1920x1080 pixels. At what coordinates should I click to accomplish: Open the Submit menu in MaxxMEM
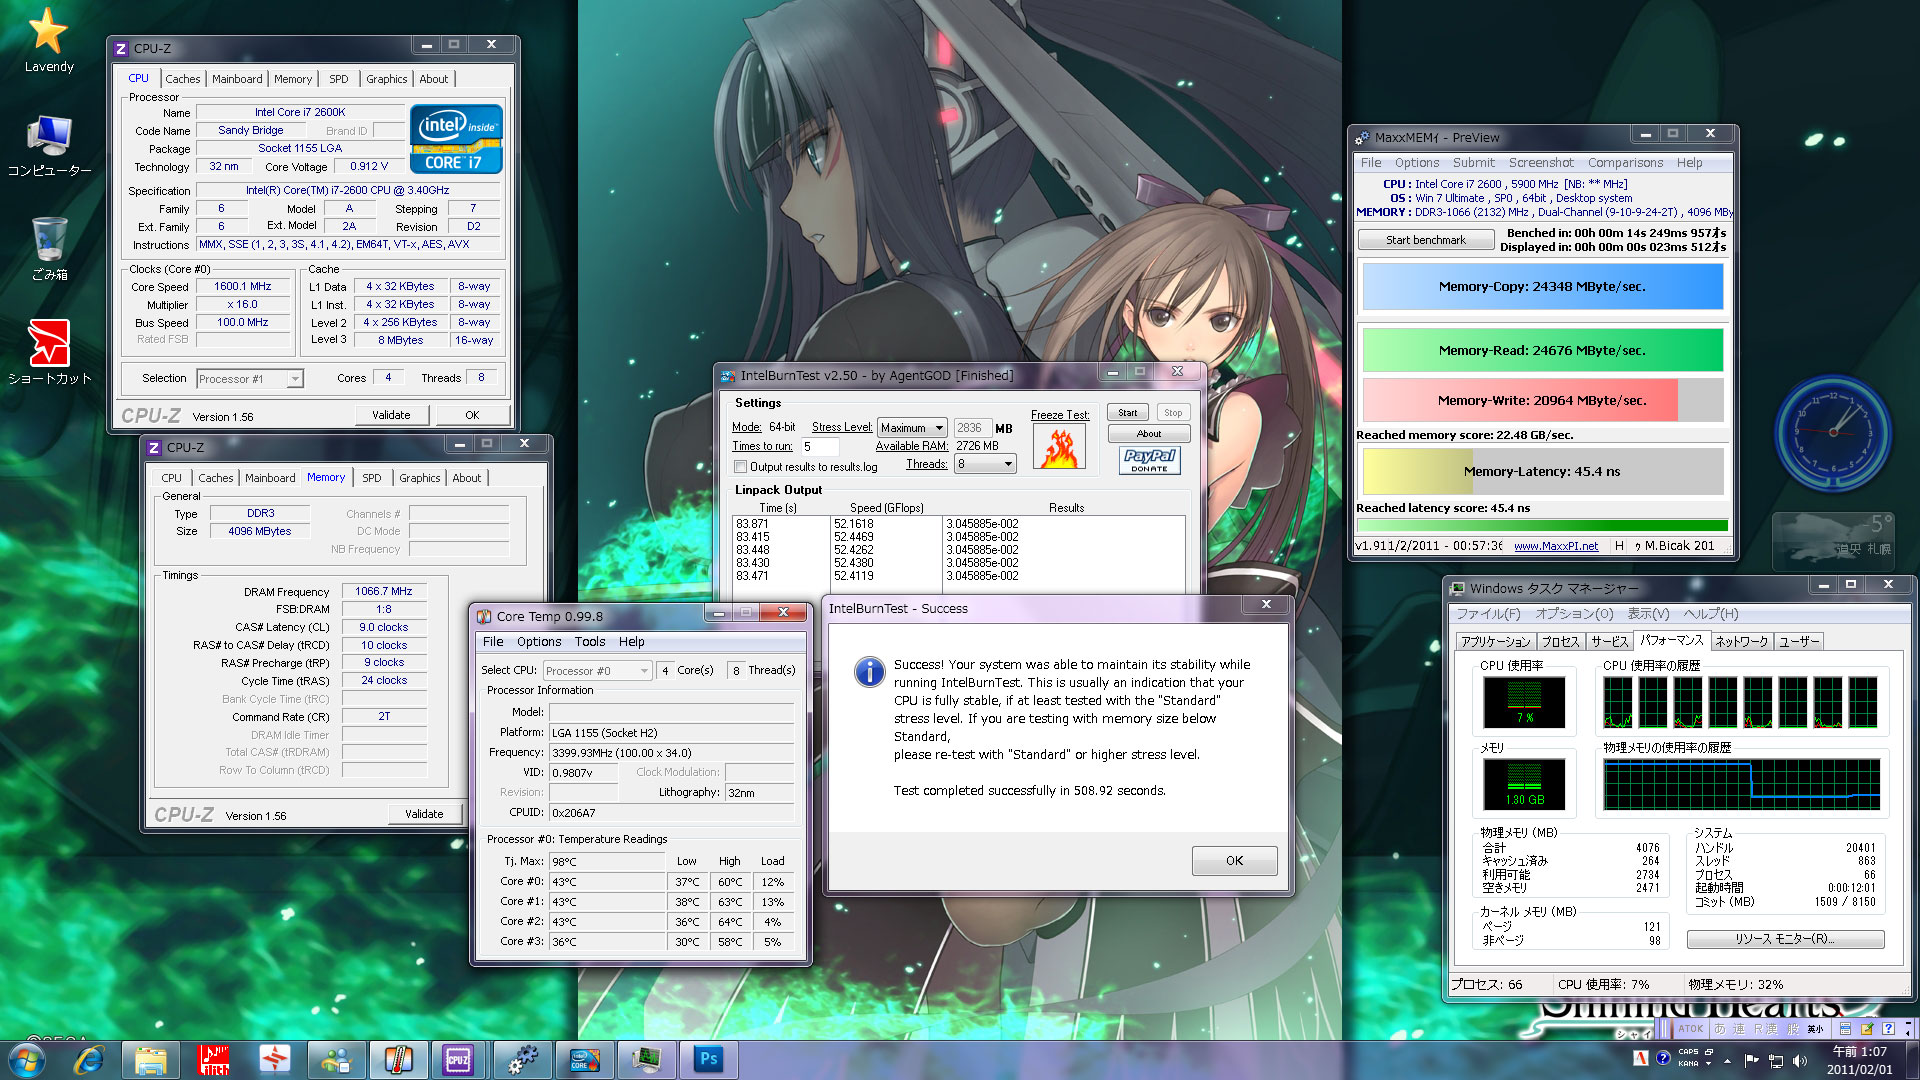point(1474,163)
